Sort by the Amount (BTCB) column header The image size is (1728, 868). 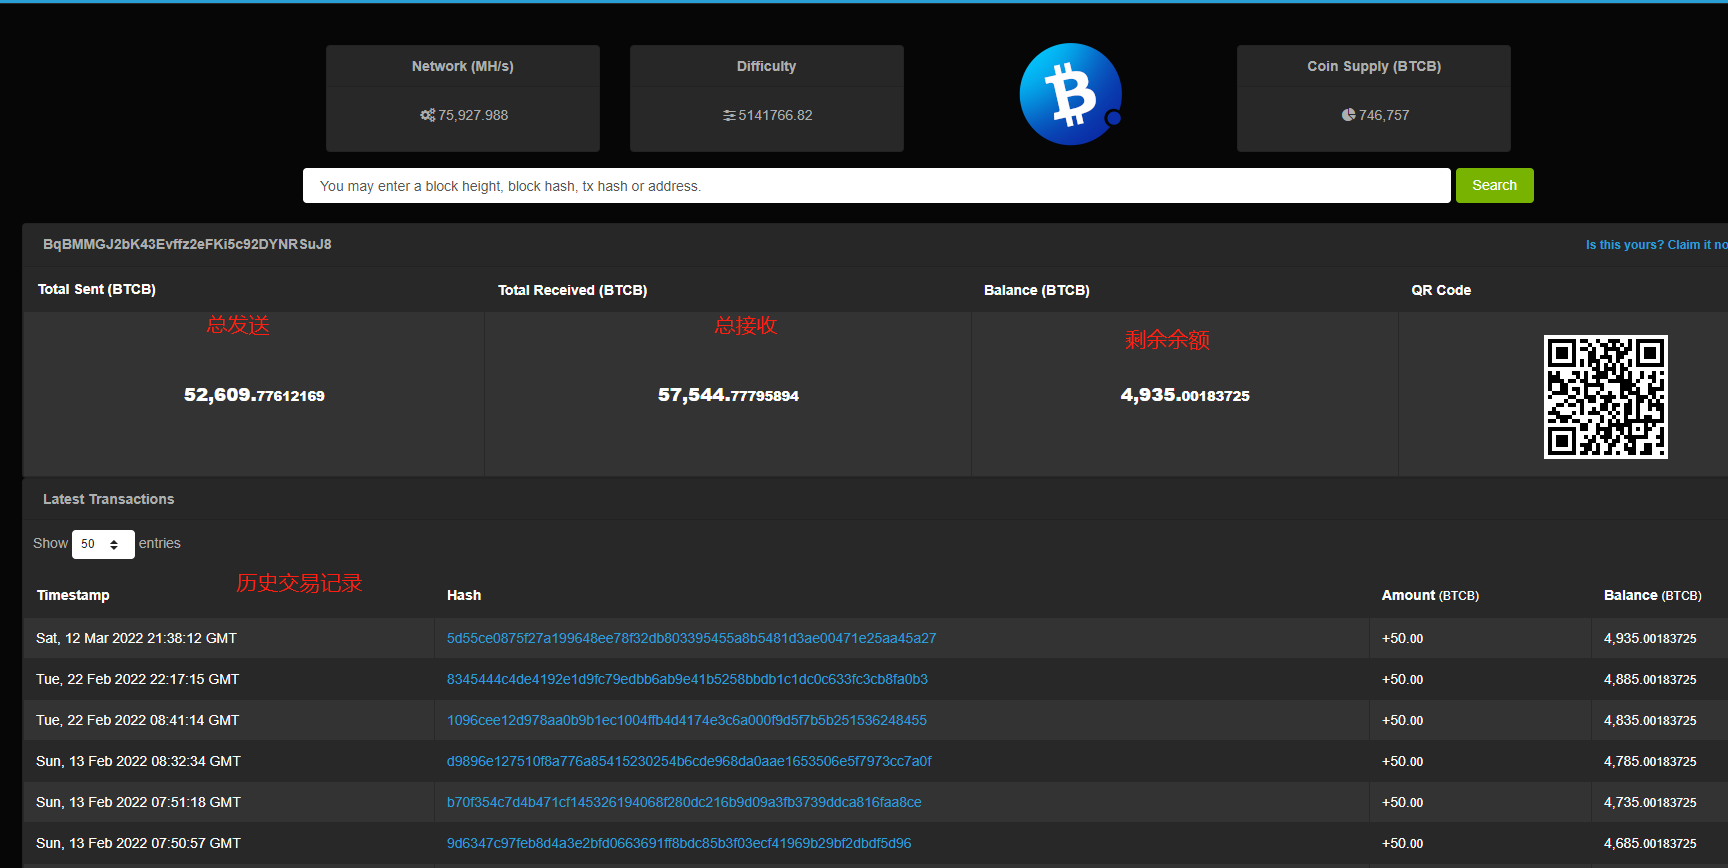(x=1430, y=595)
